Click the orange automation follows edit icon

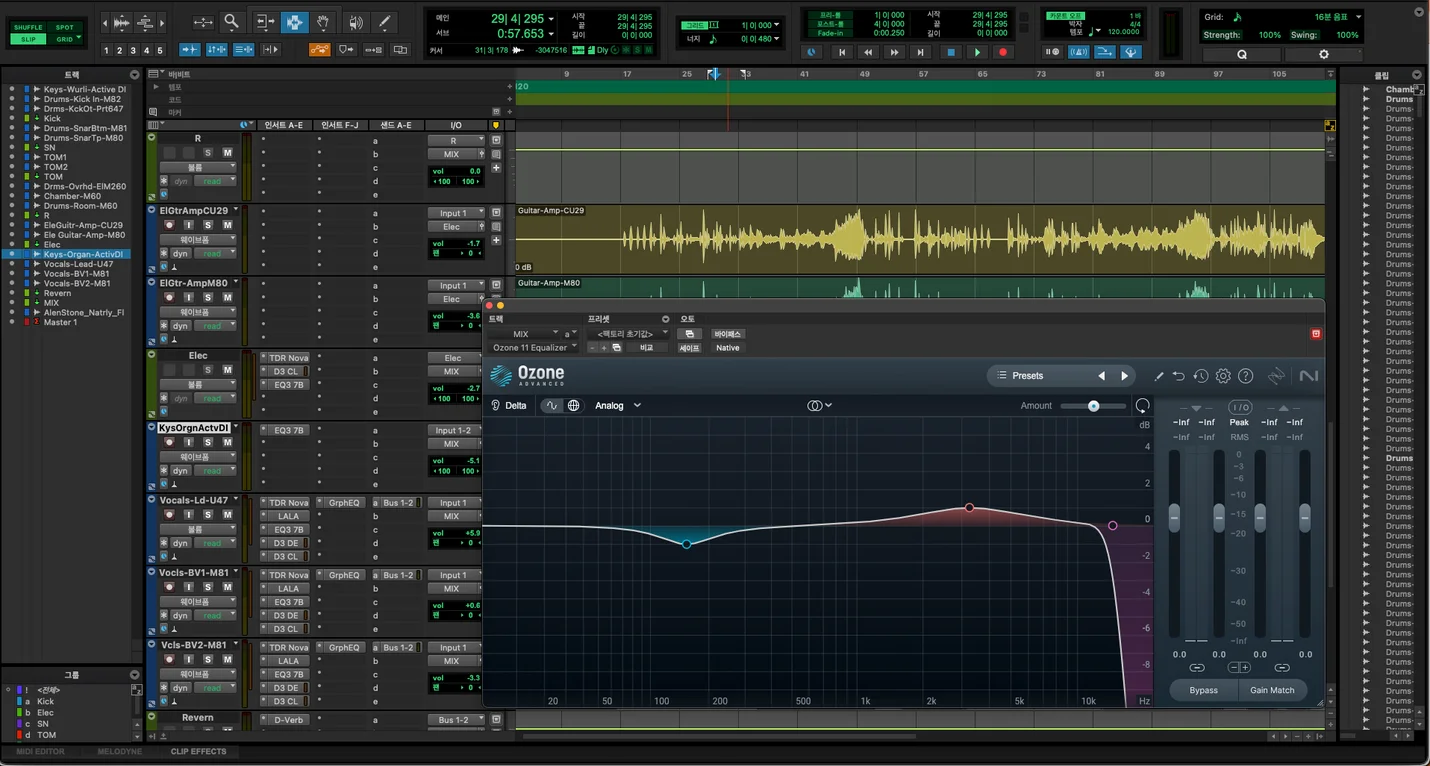[x=319, y=49]
